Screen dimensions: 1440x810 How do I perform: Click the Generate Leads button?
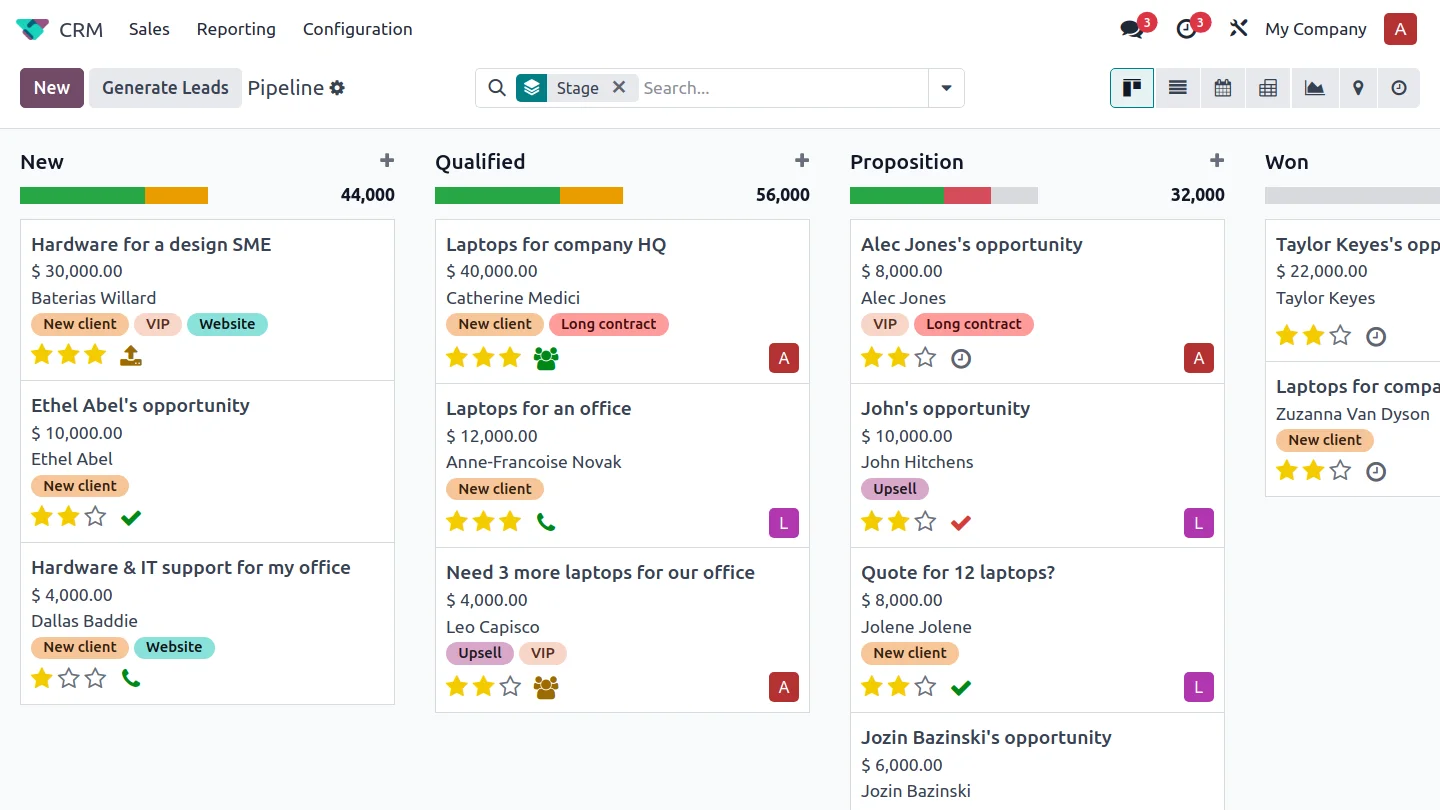pos(165,88)
